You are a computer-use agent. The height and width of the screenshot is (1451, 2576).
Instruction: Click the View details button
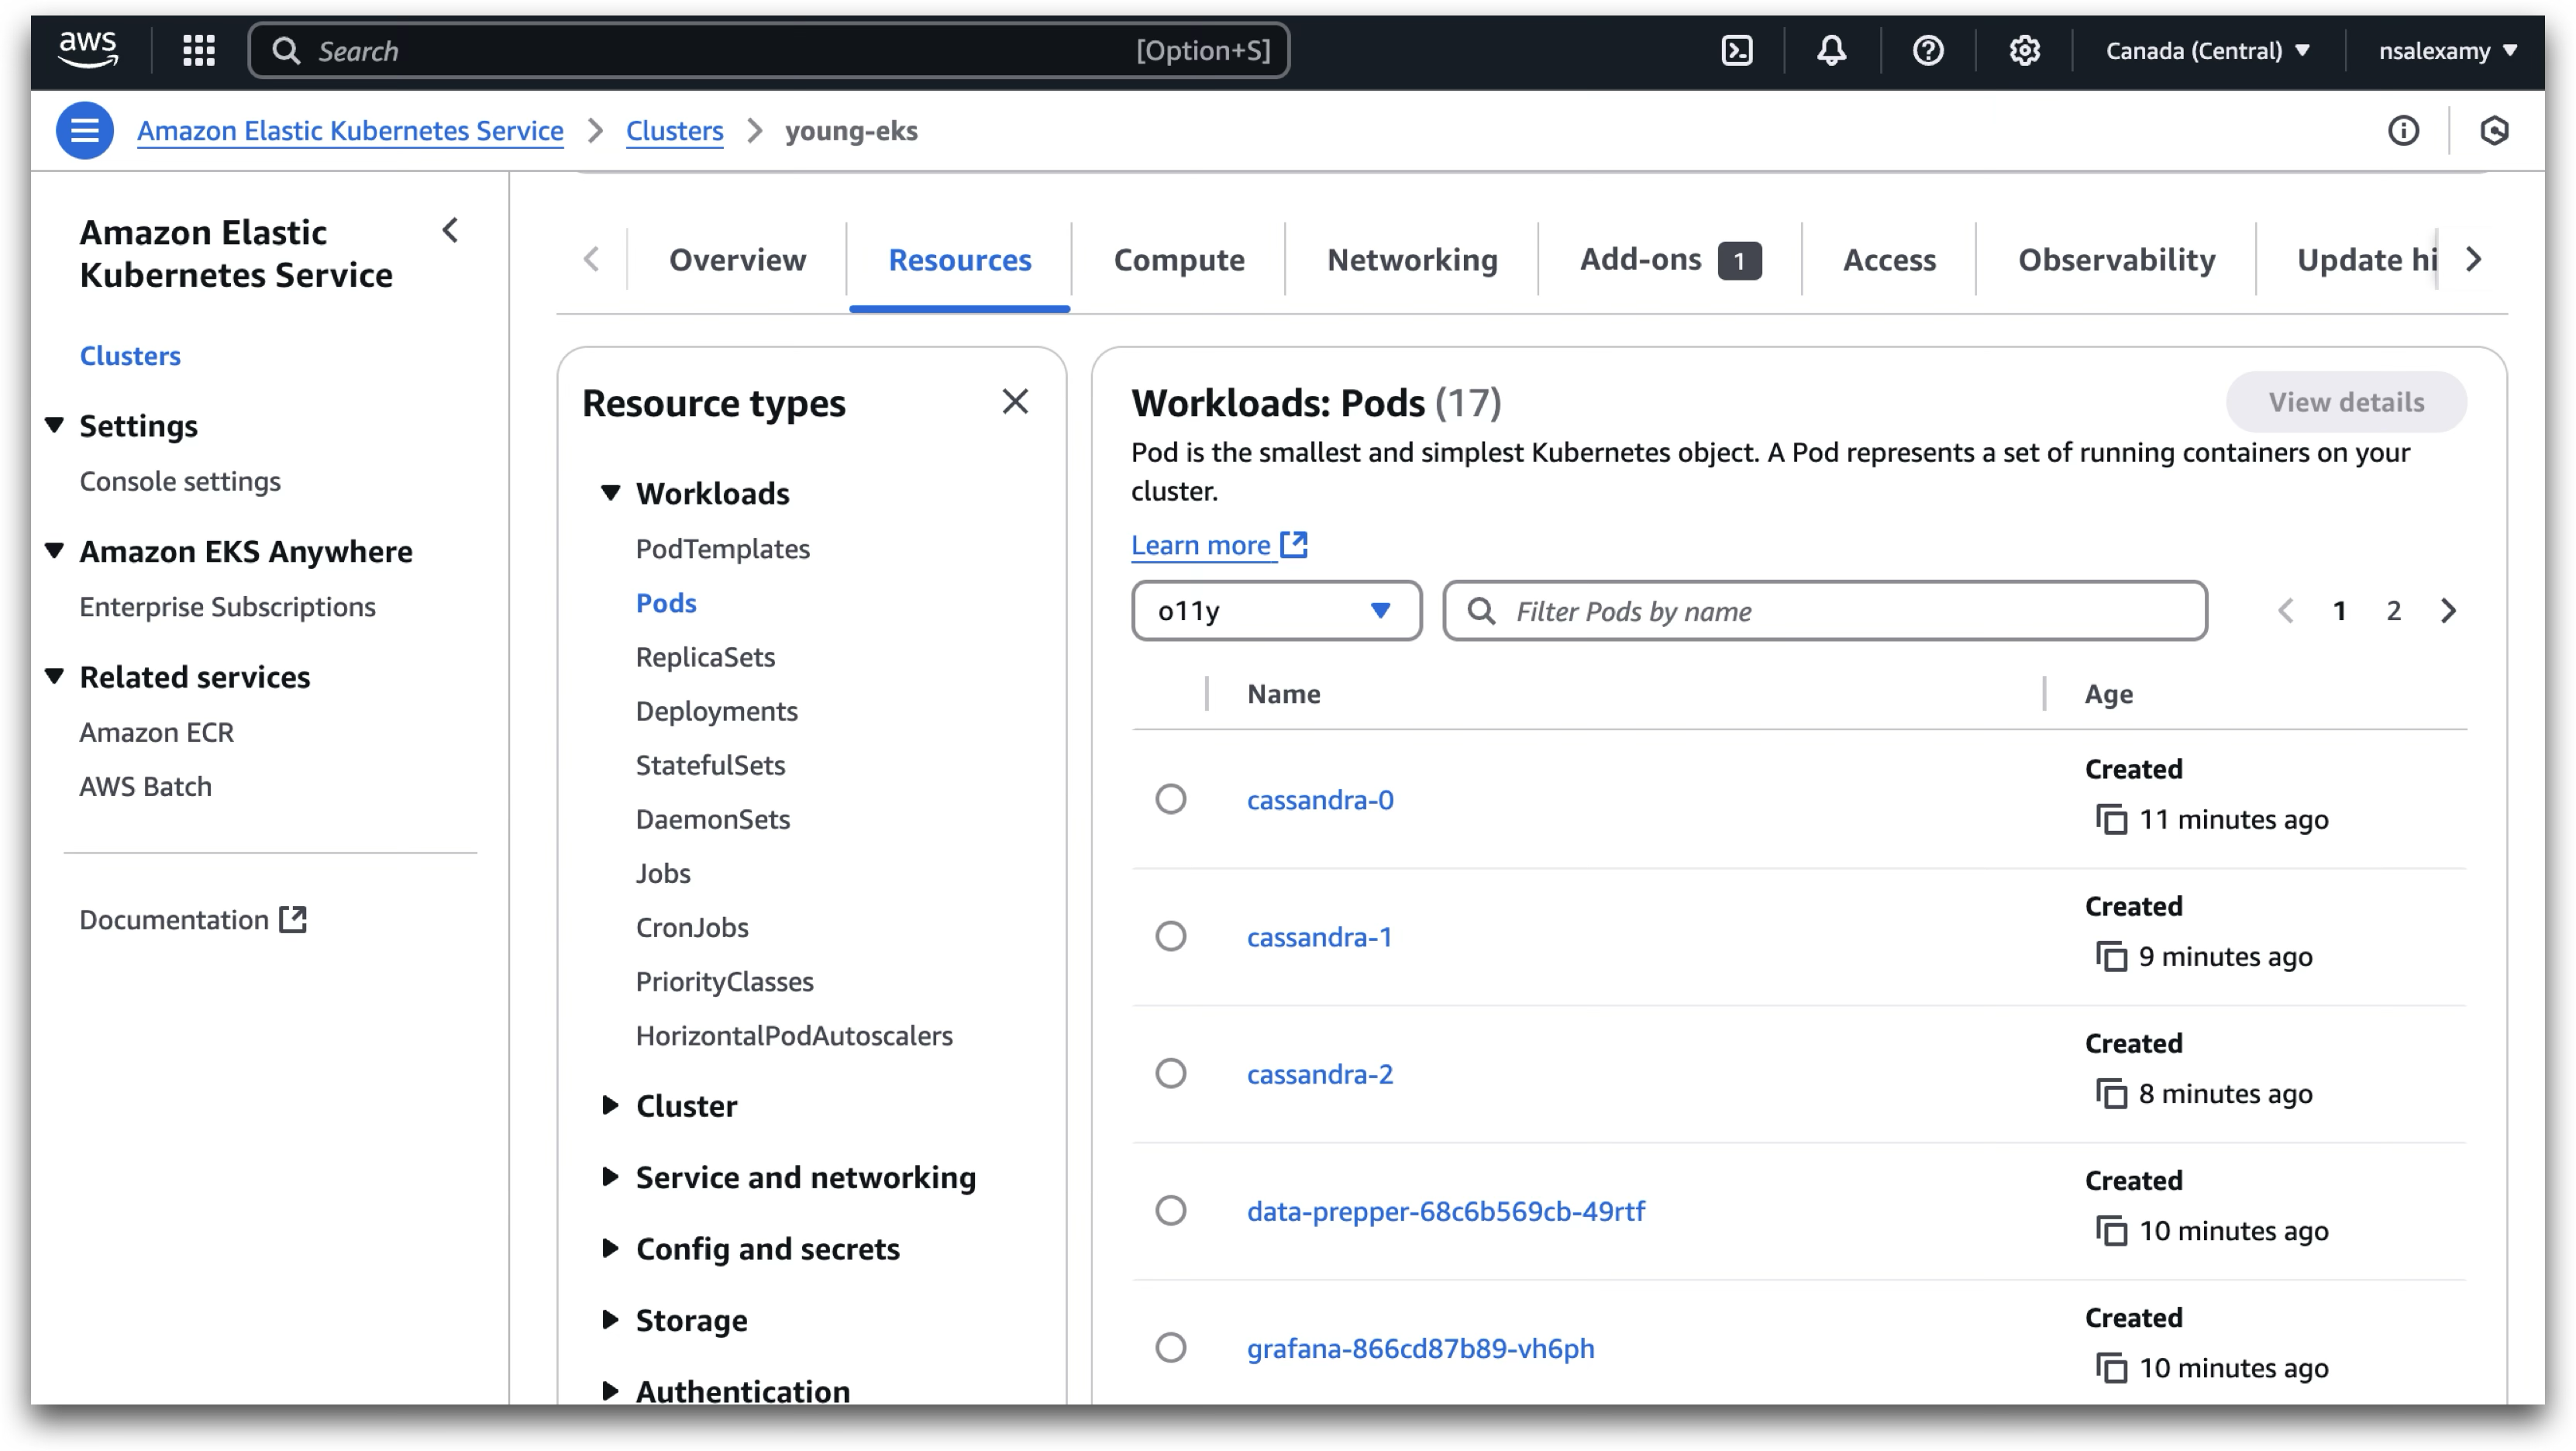click(2346, 402)
